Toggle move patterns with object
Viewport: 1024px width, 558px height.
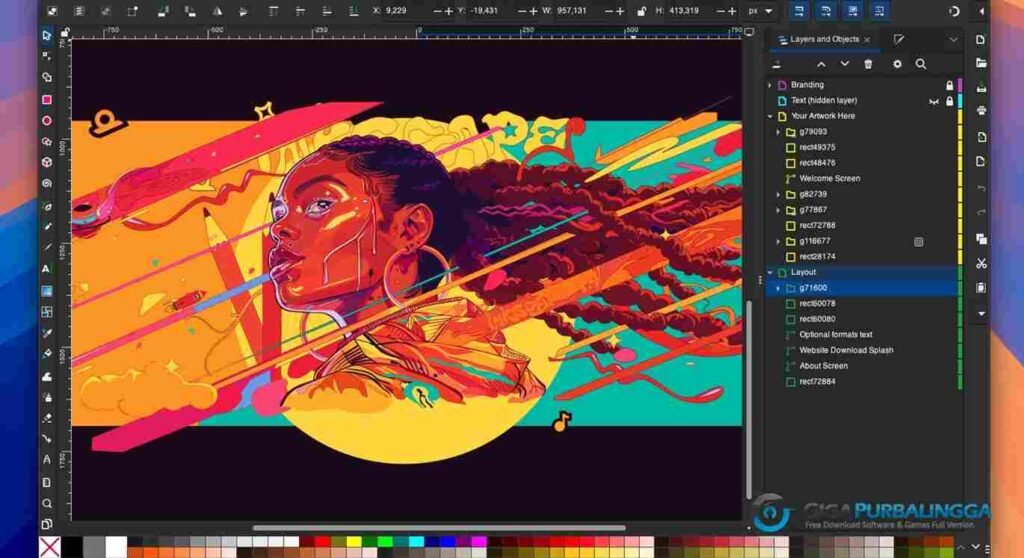[x=879, y=11]
